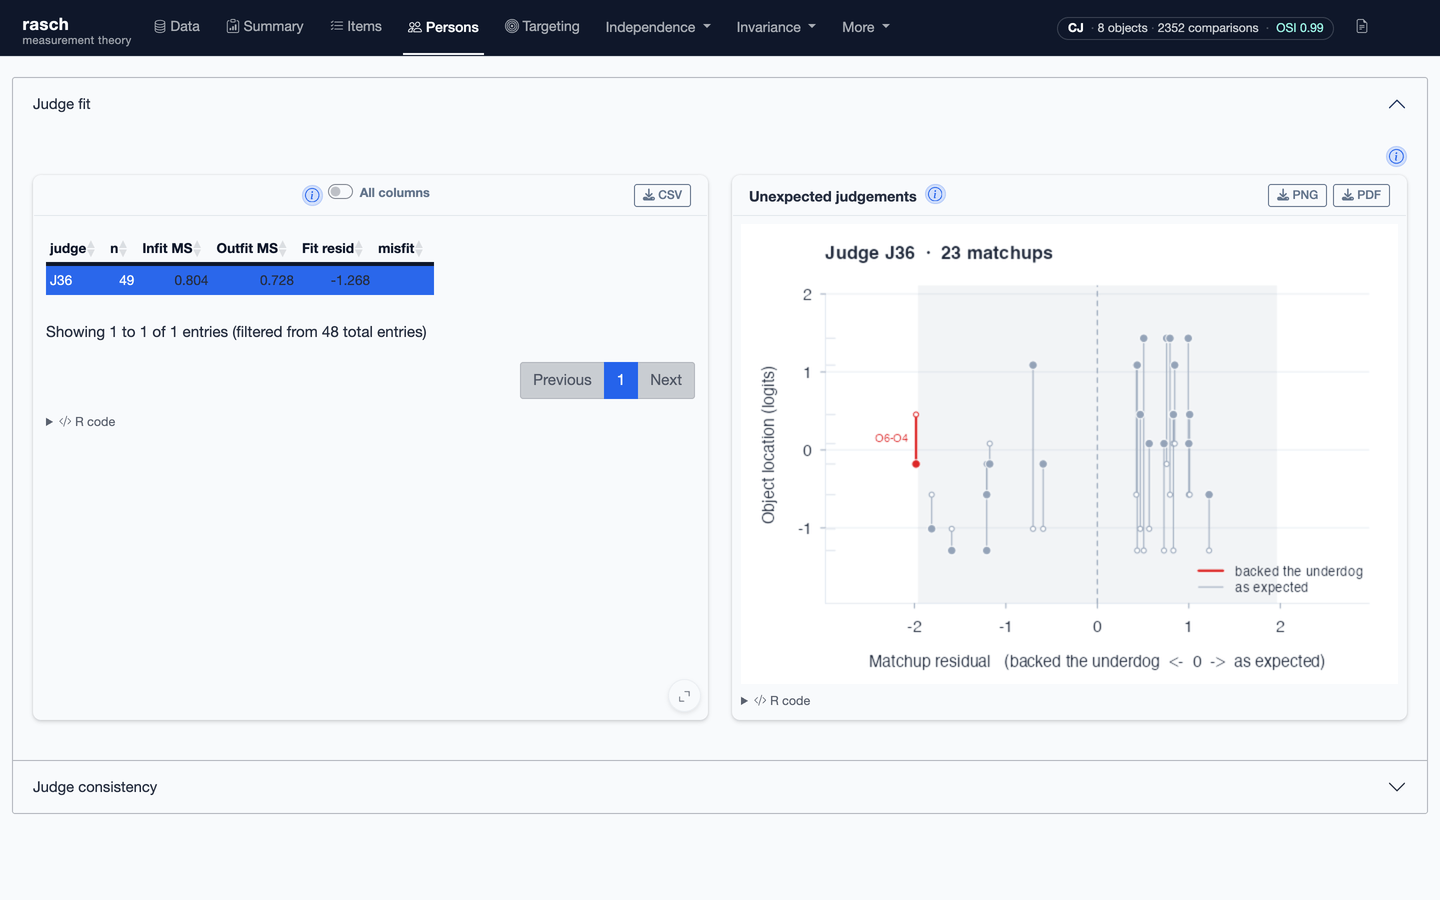Open the Judge fit section info icon
1440x900 pixels.
pos(1396,156)
